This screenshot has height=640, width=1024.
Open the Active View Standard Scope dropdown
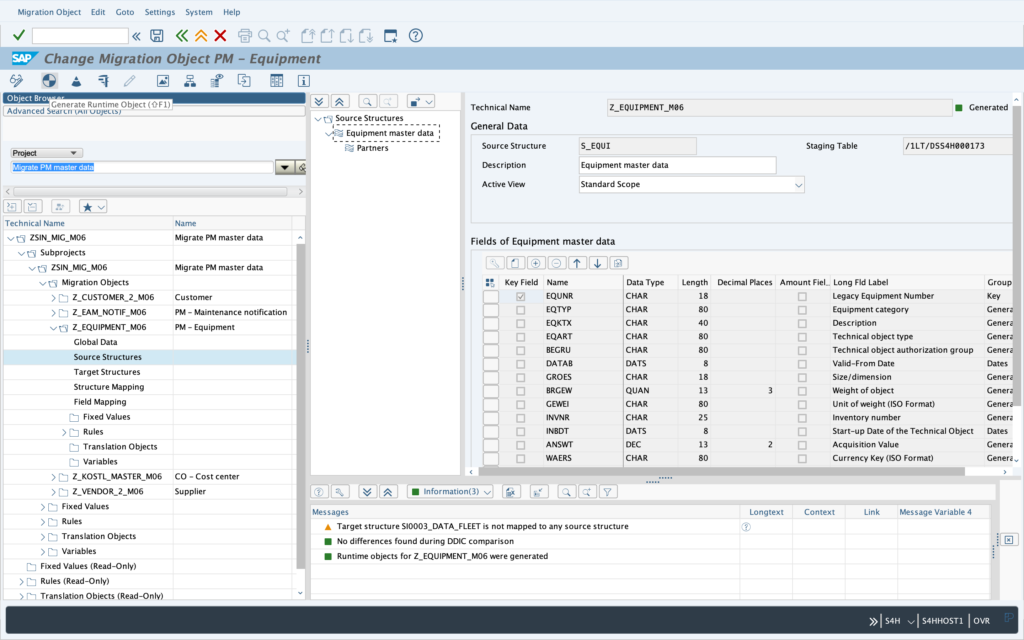798,185
